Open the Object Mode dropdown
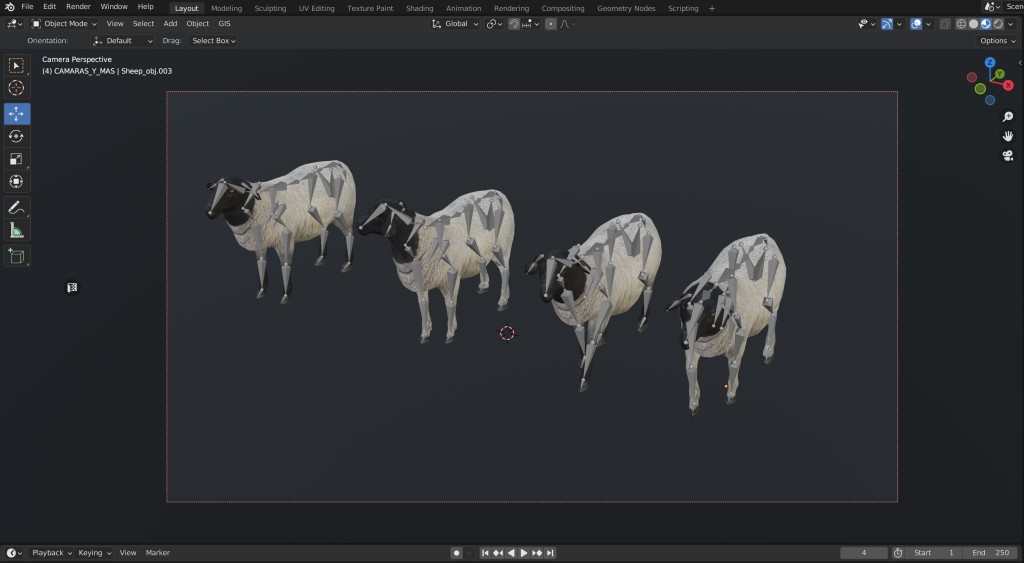 [x=64, y=23]
